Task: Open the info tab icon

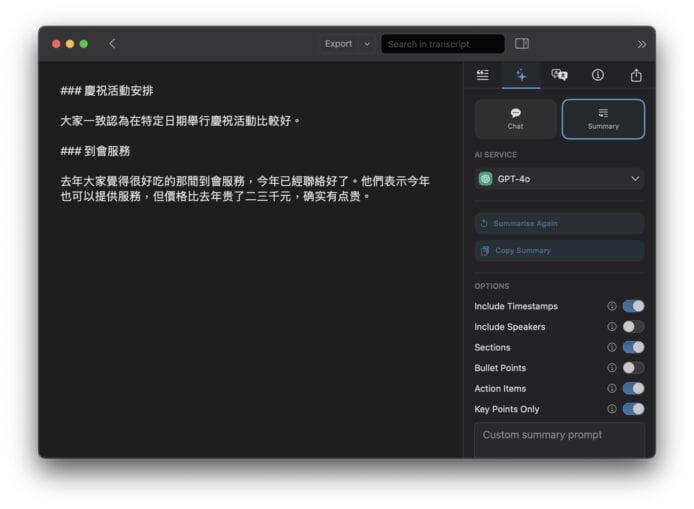Action: pos(598,75)
